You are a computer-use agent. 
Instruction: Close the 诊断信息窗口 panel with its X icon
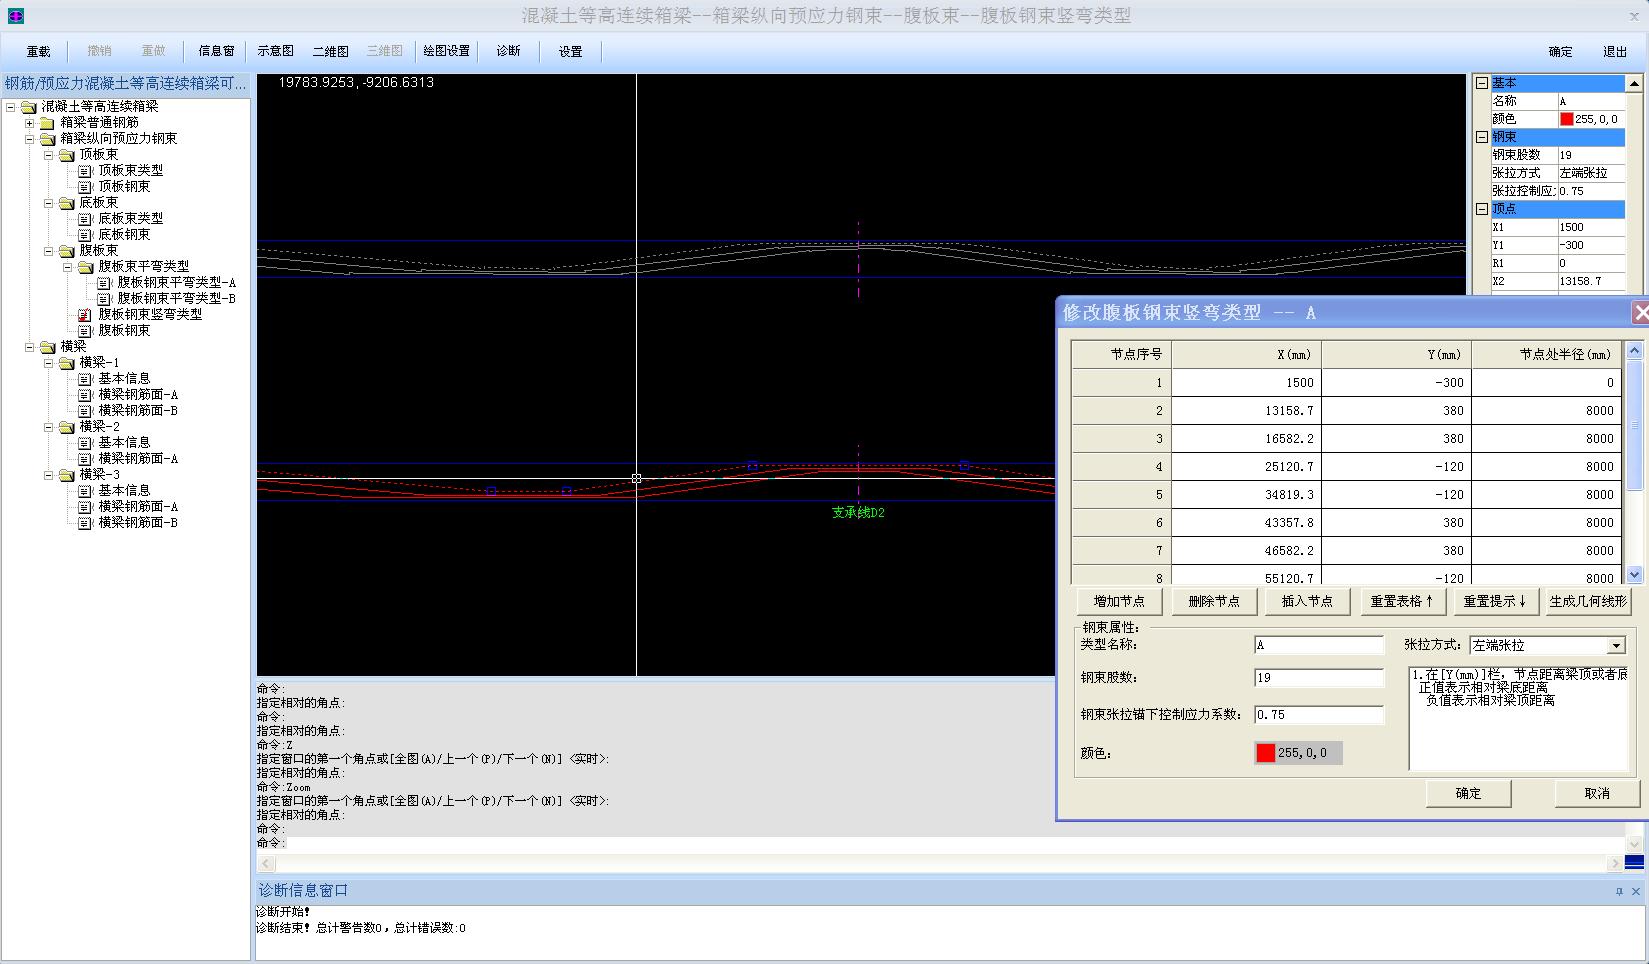click(1636, 891)
